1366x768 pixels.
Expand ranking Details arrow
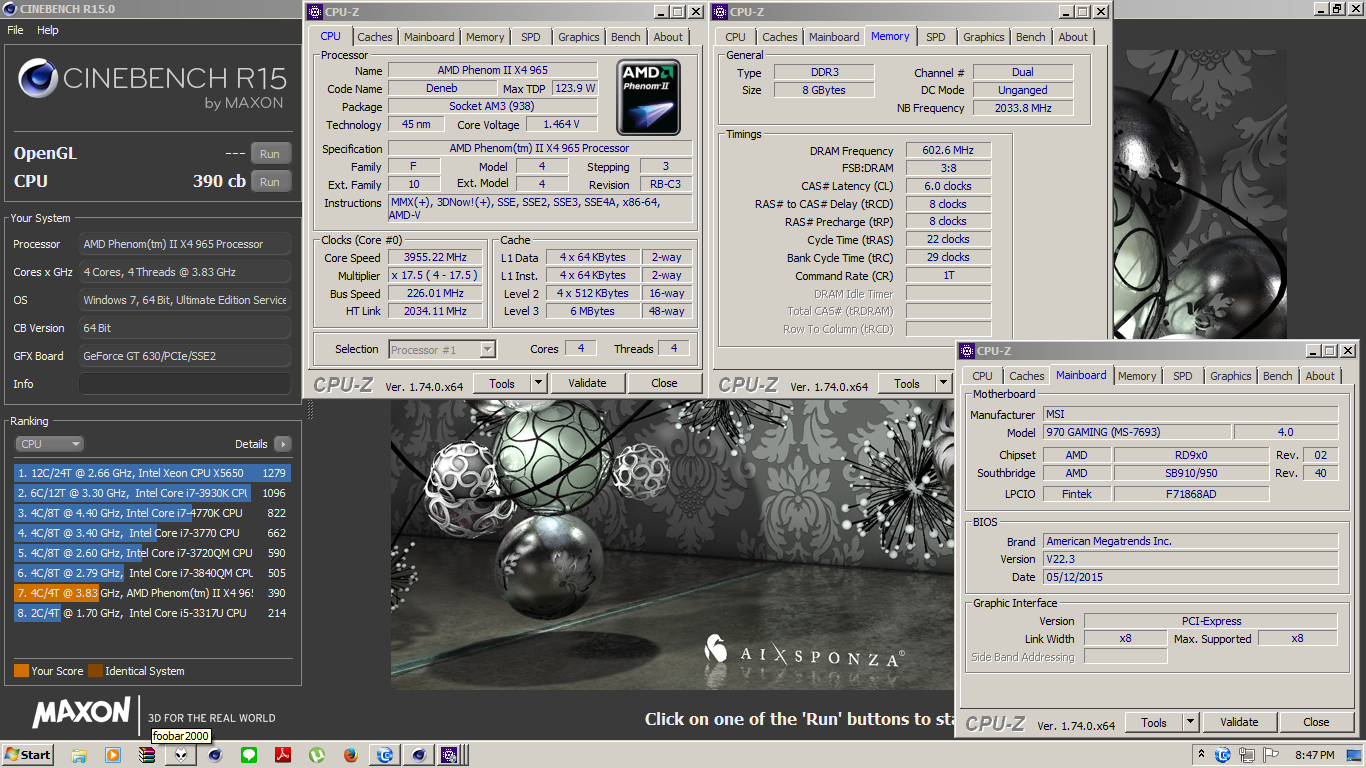coord(282,444)
